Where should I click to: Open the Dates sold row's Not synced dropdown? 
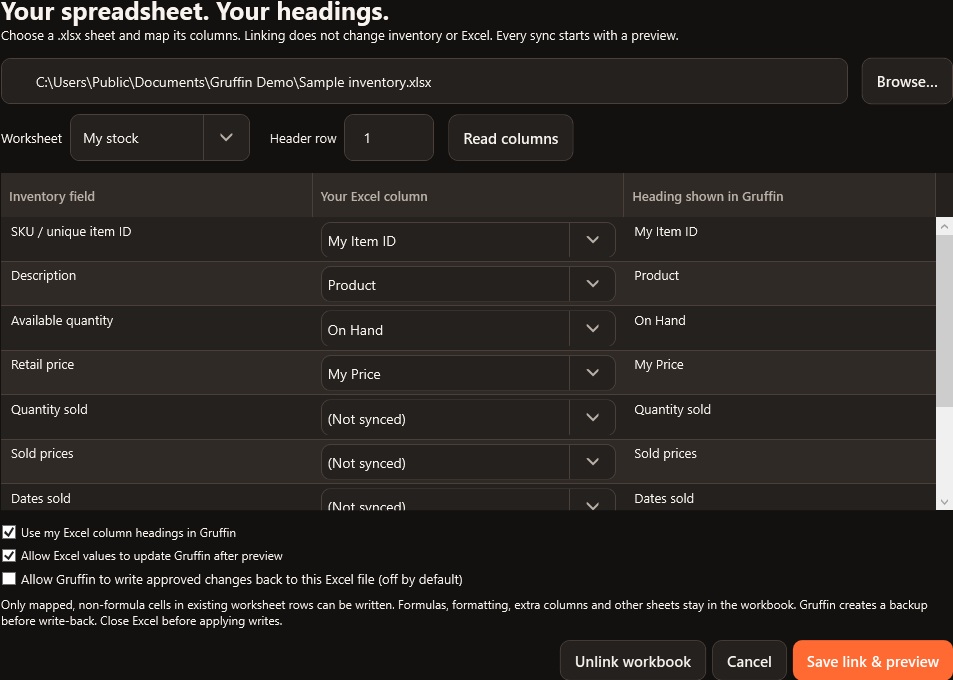(x=468, y=500)
